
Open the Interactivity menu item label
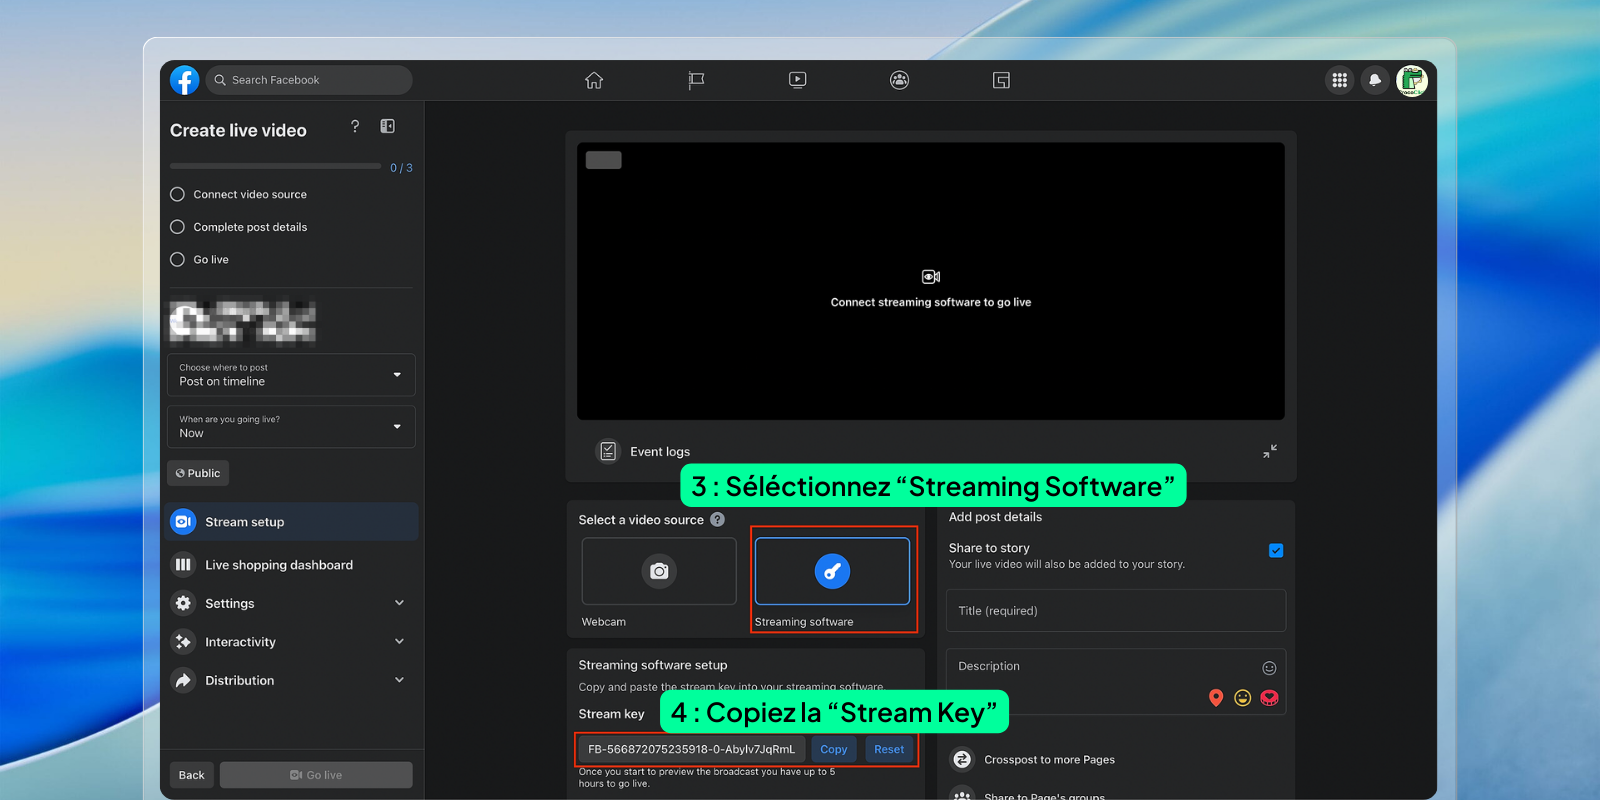click(240, 642)
